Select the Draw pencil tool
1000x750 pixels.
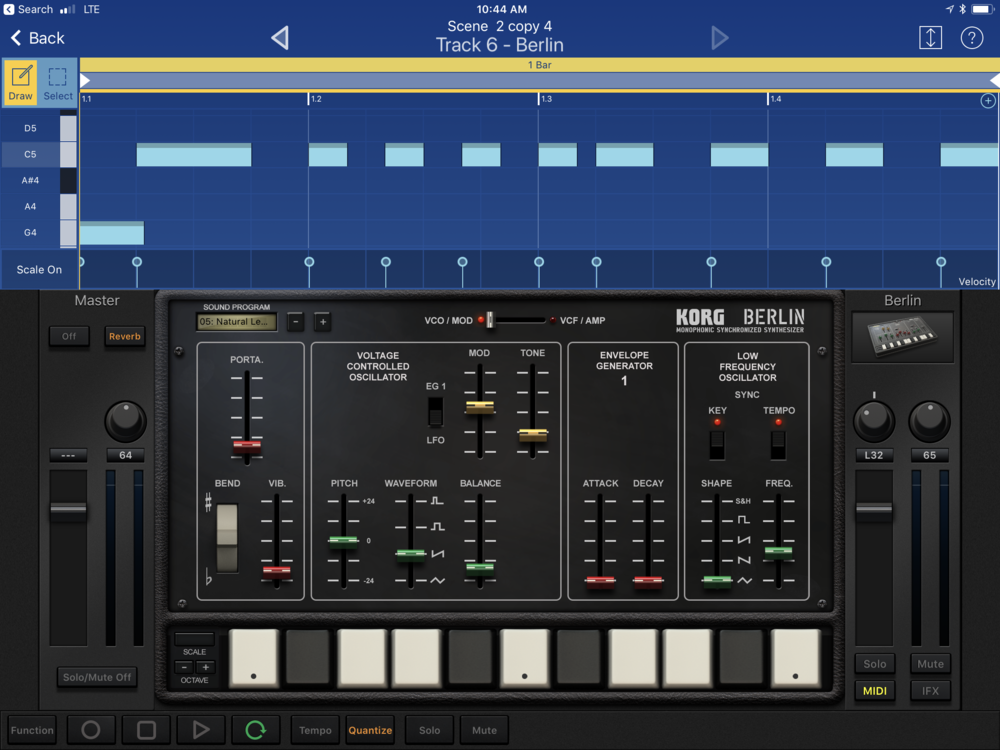[x=20, y=82]
